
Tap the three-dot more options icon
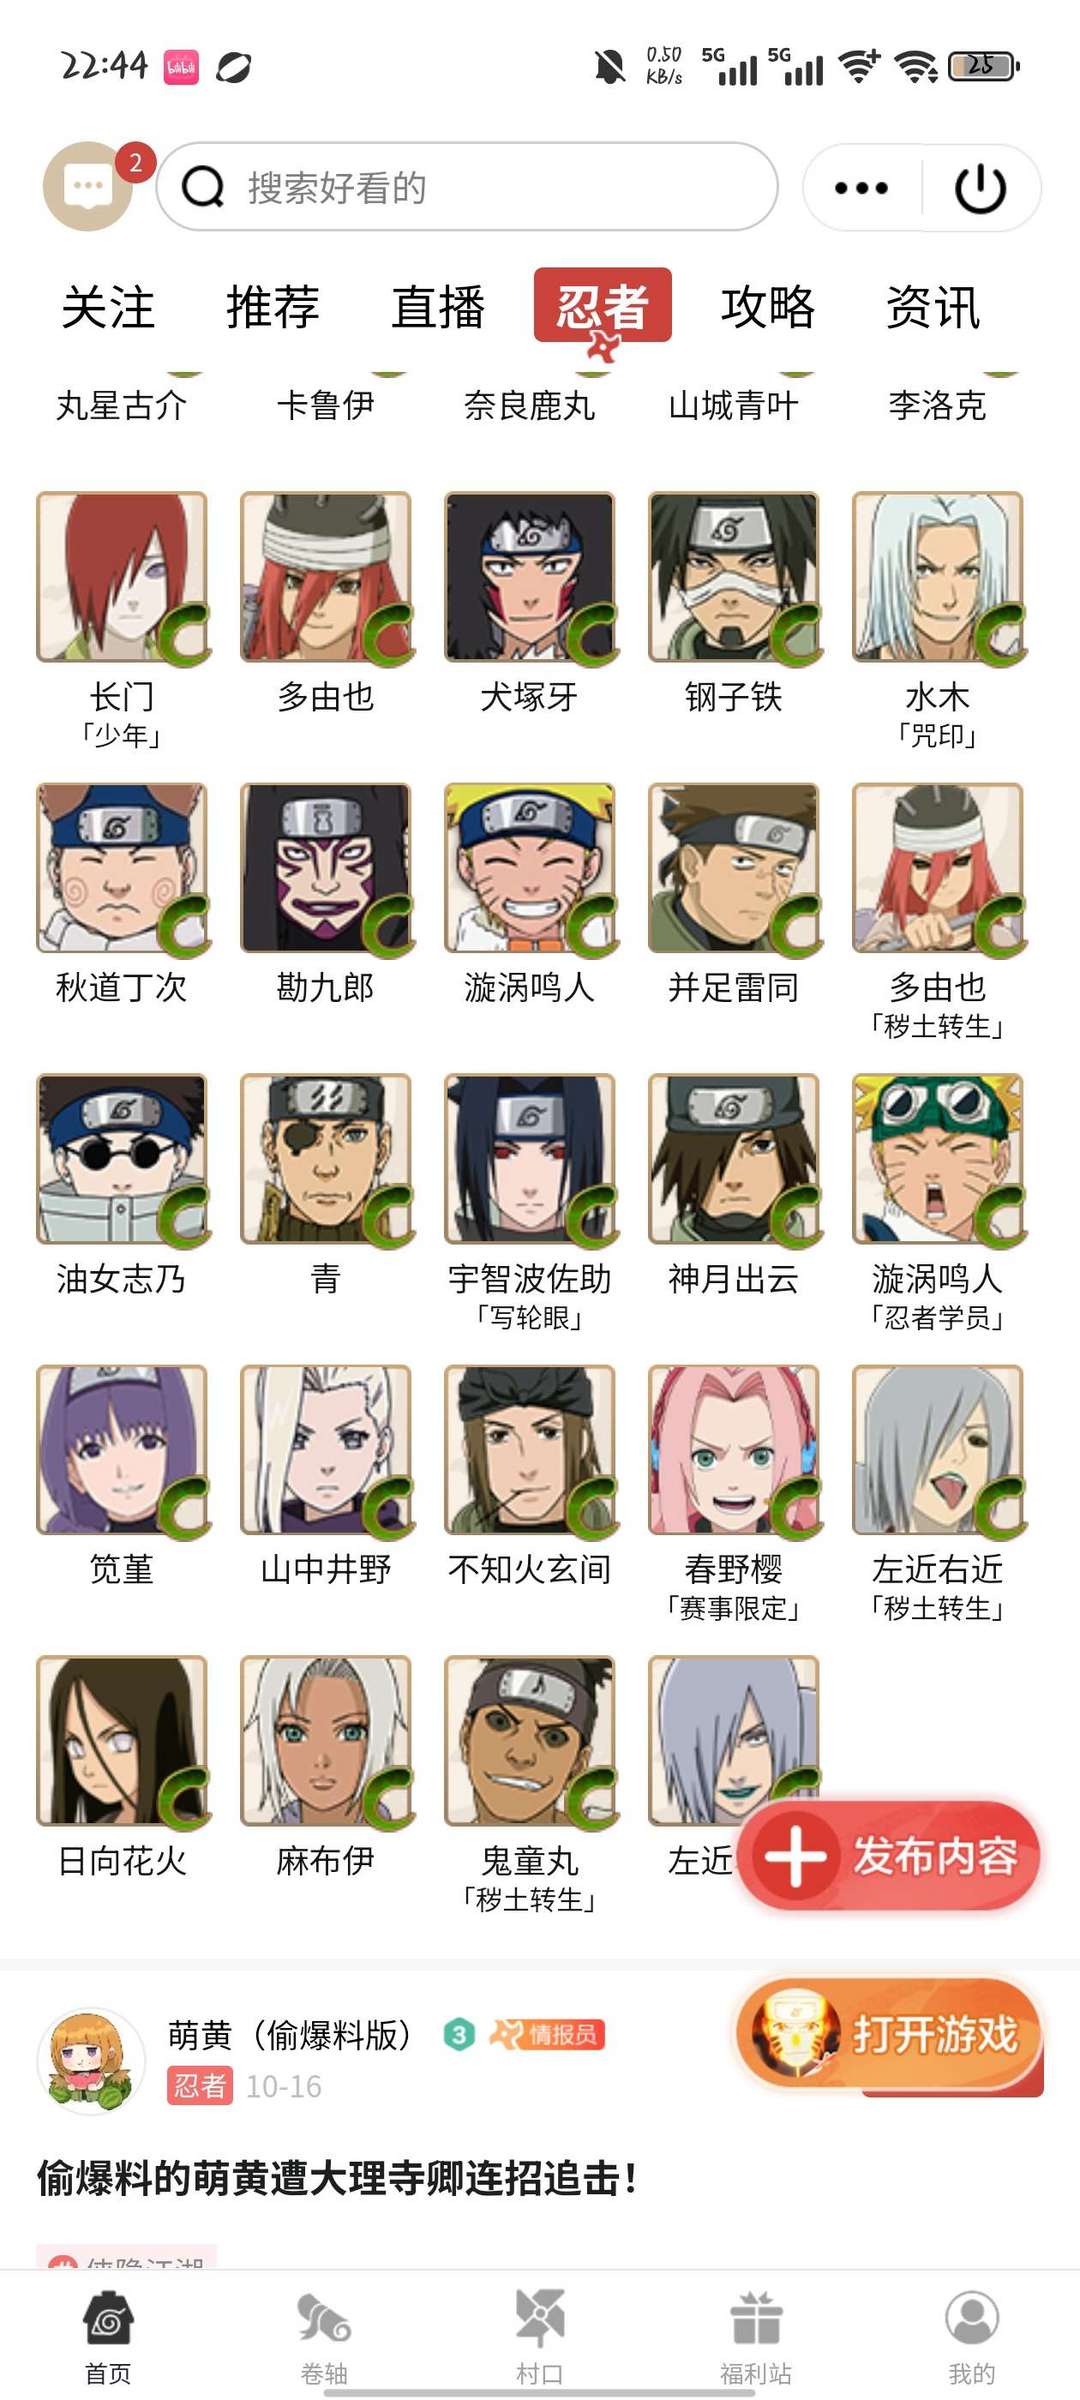pyautogui.click(x=861, y=188)
